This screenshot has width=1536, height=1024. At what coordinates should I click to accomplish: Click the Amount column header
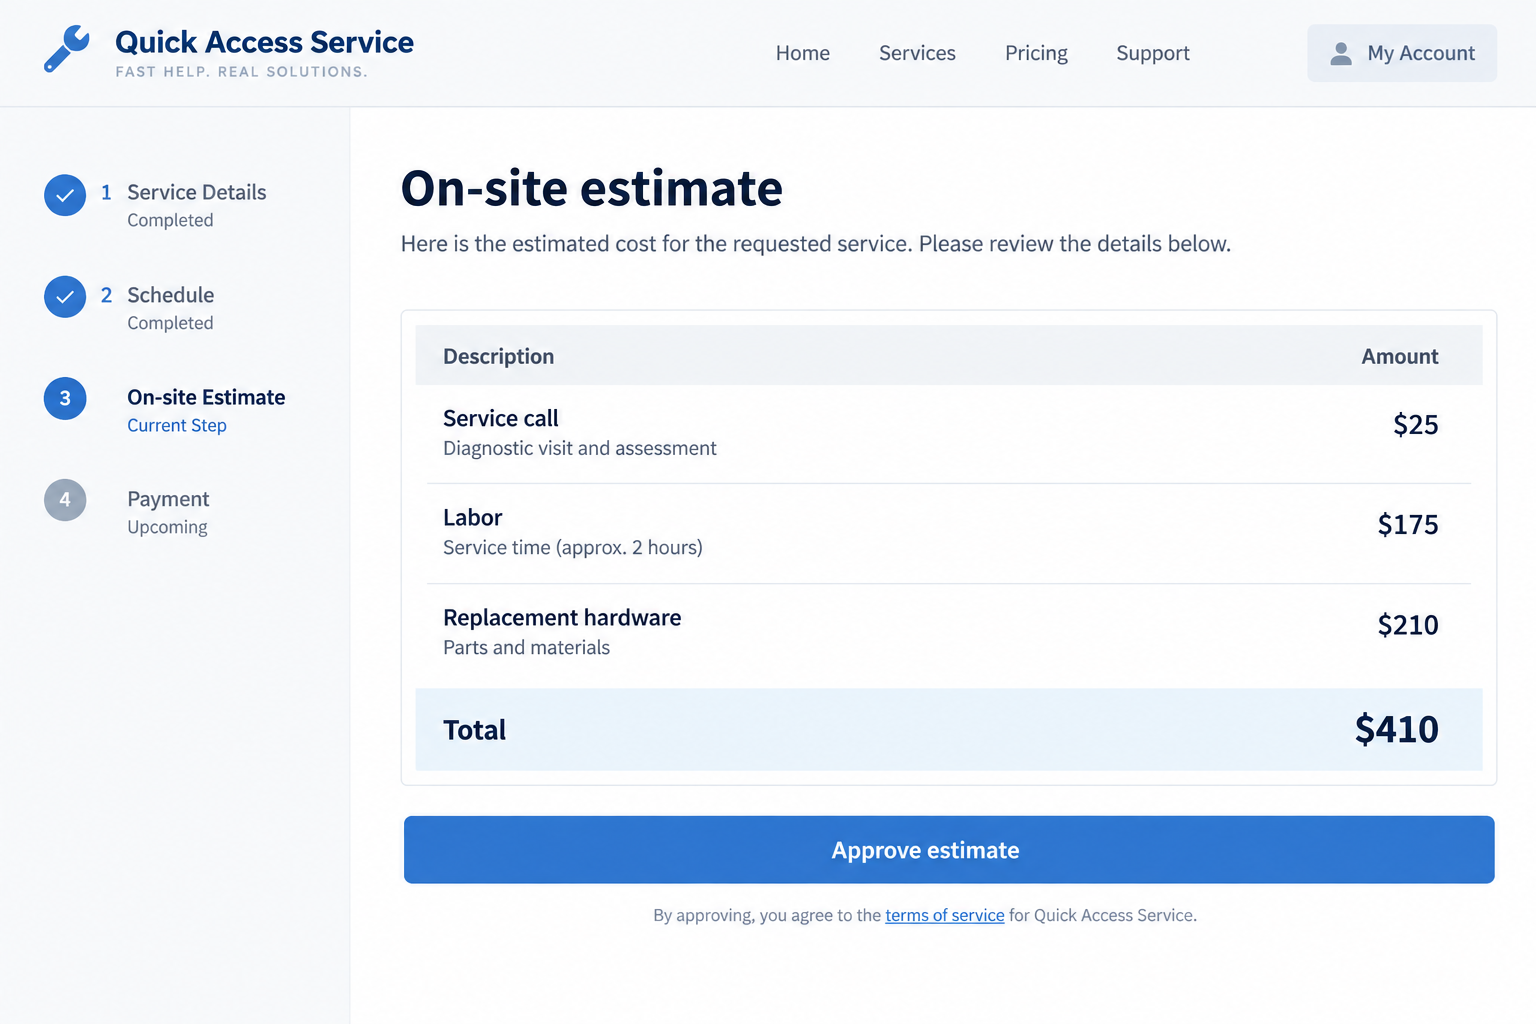[1400, 357]
